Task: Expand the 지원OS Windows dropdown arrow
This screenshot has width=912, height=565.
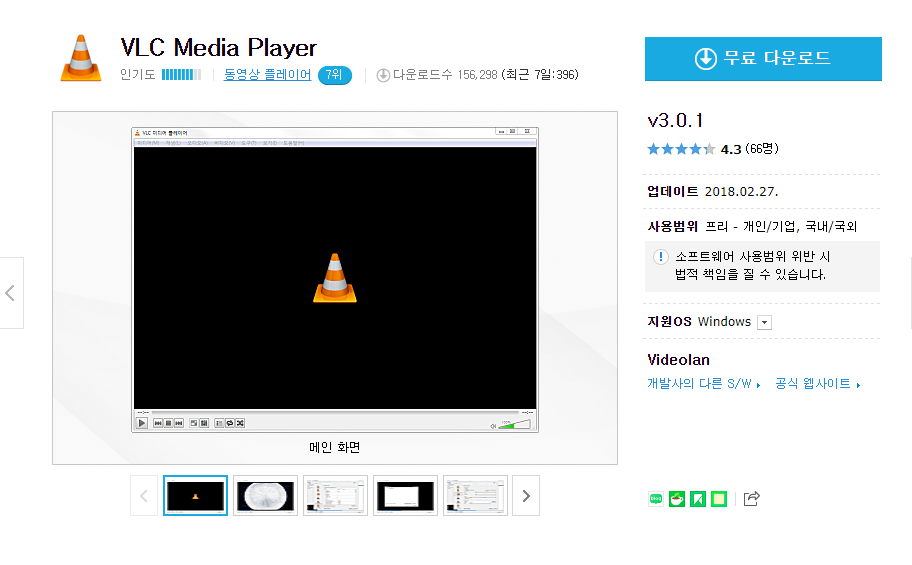Action: pyautogui.click(x=764, y=322)
